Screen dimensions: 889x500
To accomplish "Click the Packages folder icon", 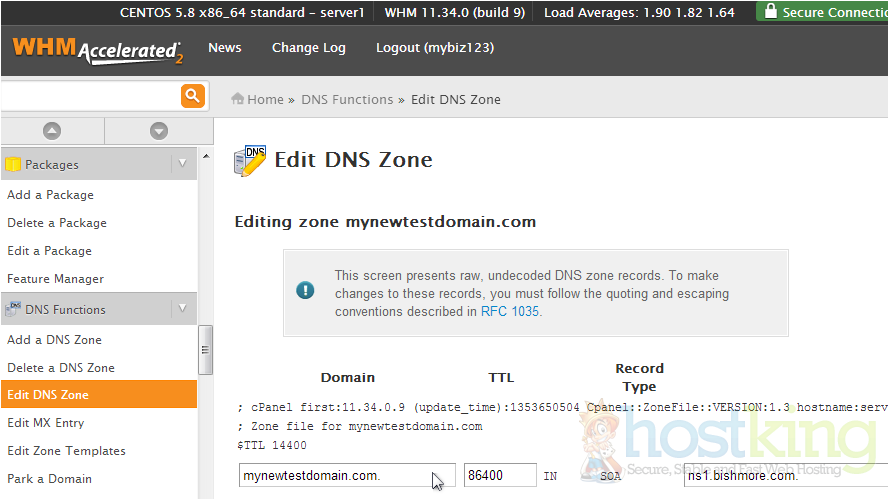I will click(13, 164).
